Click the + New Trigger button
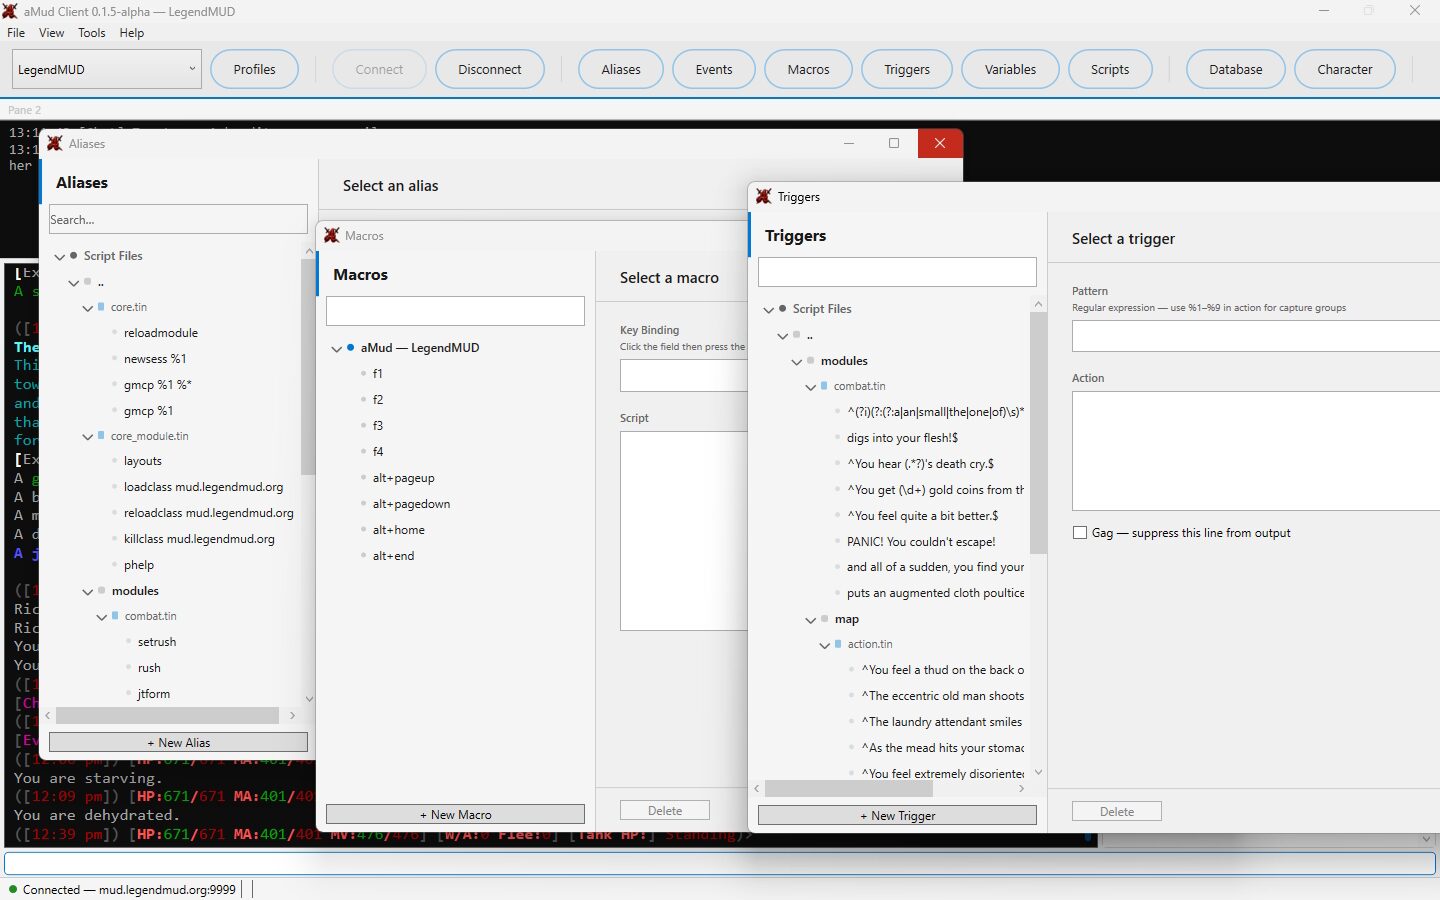Viewport: 1440px width, 900px height. (897, 816)
